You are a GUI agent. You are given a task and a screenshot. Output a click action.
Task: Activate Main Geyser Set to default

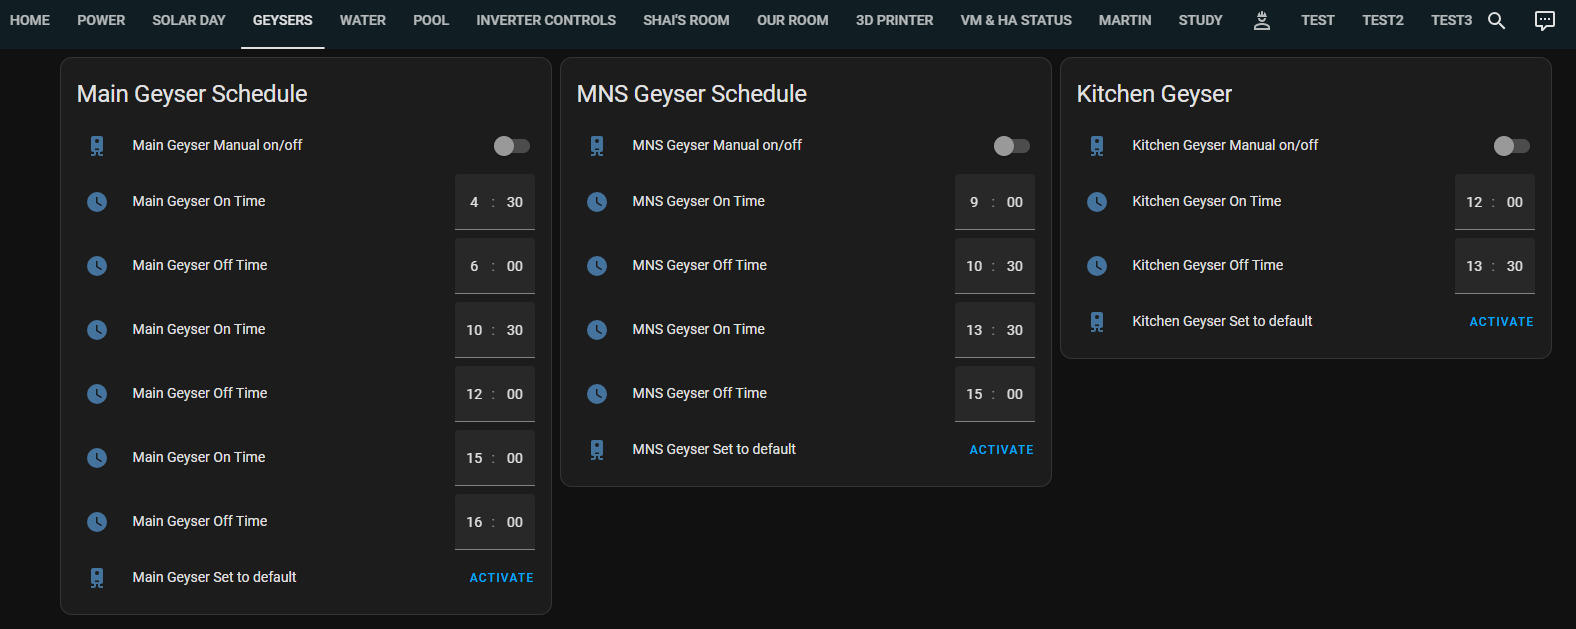(x=502, y=578)
